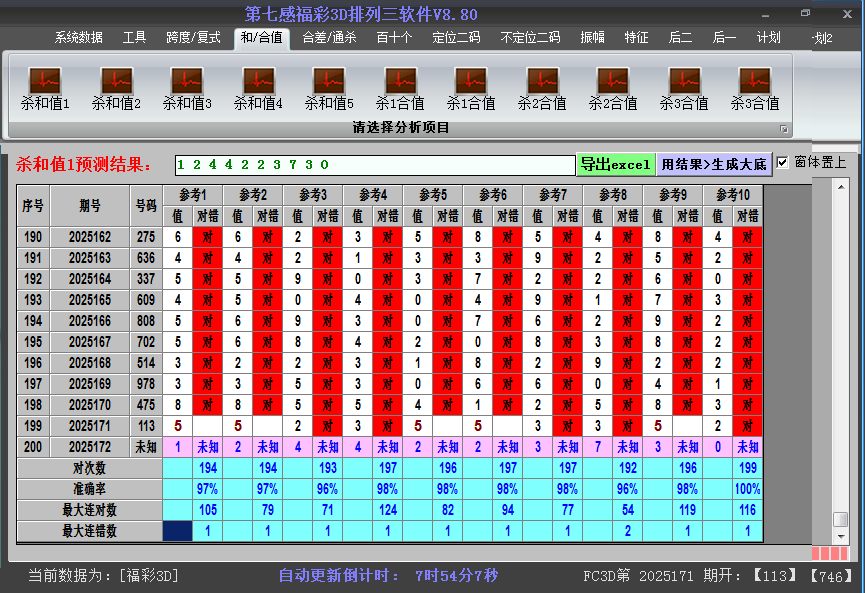The height and width of the screenshot is (593, 865).
Task: Open the 工具 tab
Action: click(134, 38)
